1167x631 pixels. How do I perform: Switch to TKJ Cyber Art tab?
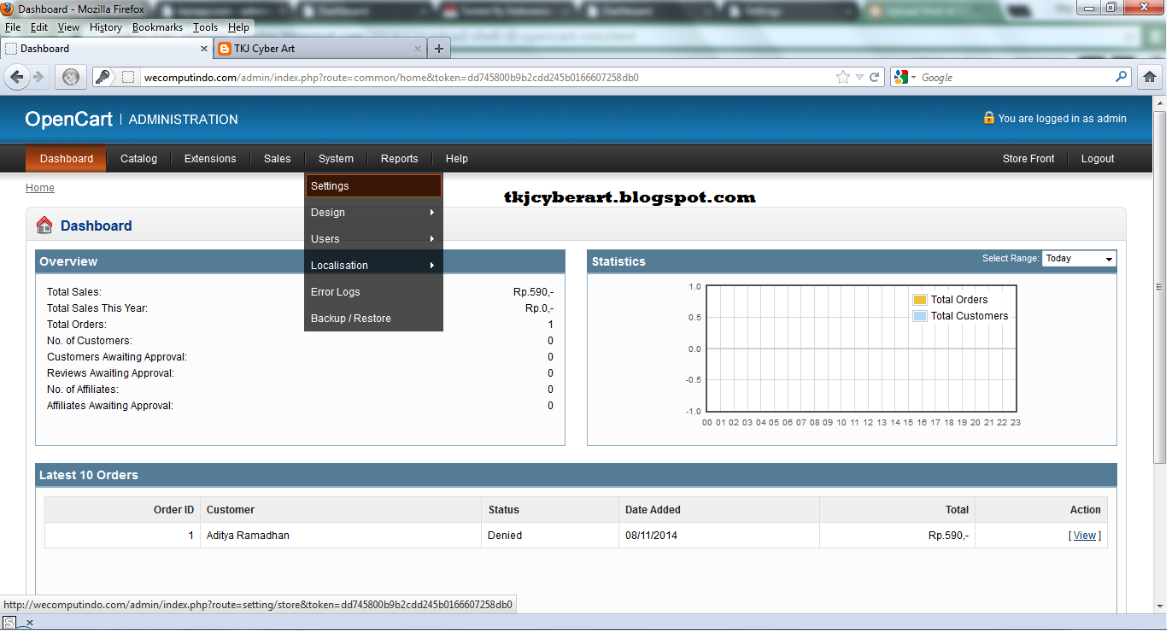[x=319, y=48]
